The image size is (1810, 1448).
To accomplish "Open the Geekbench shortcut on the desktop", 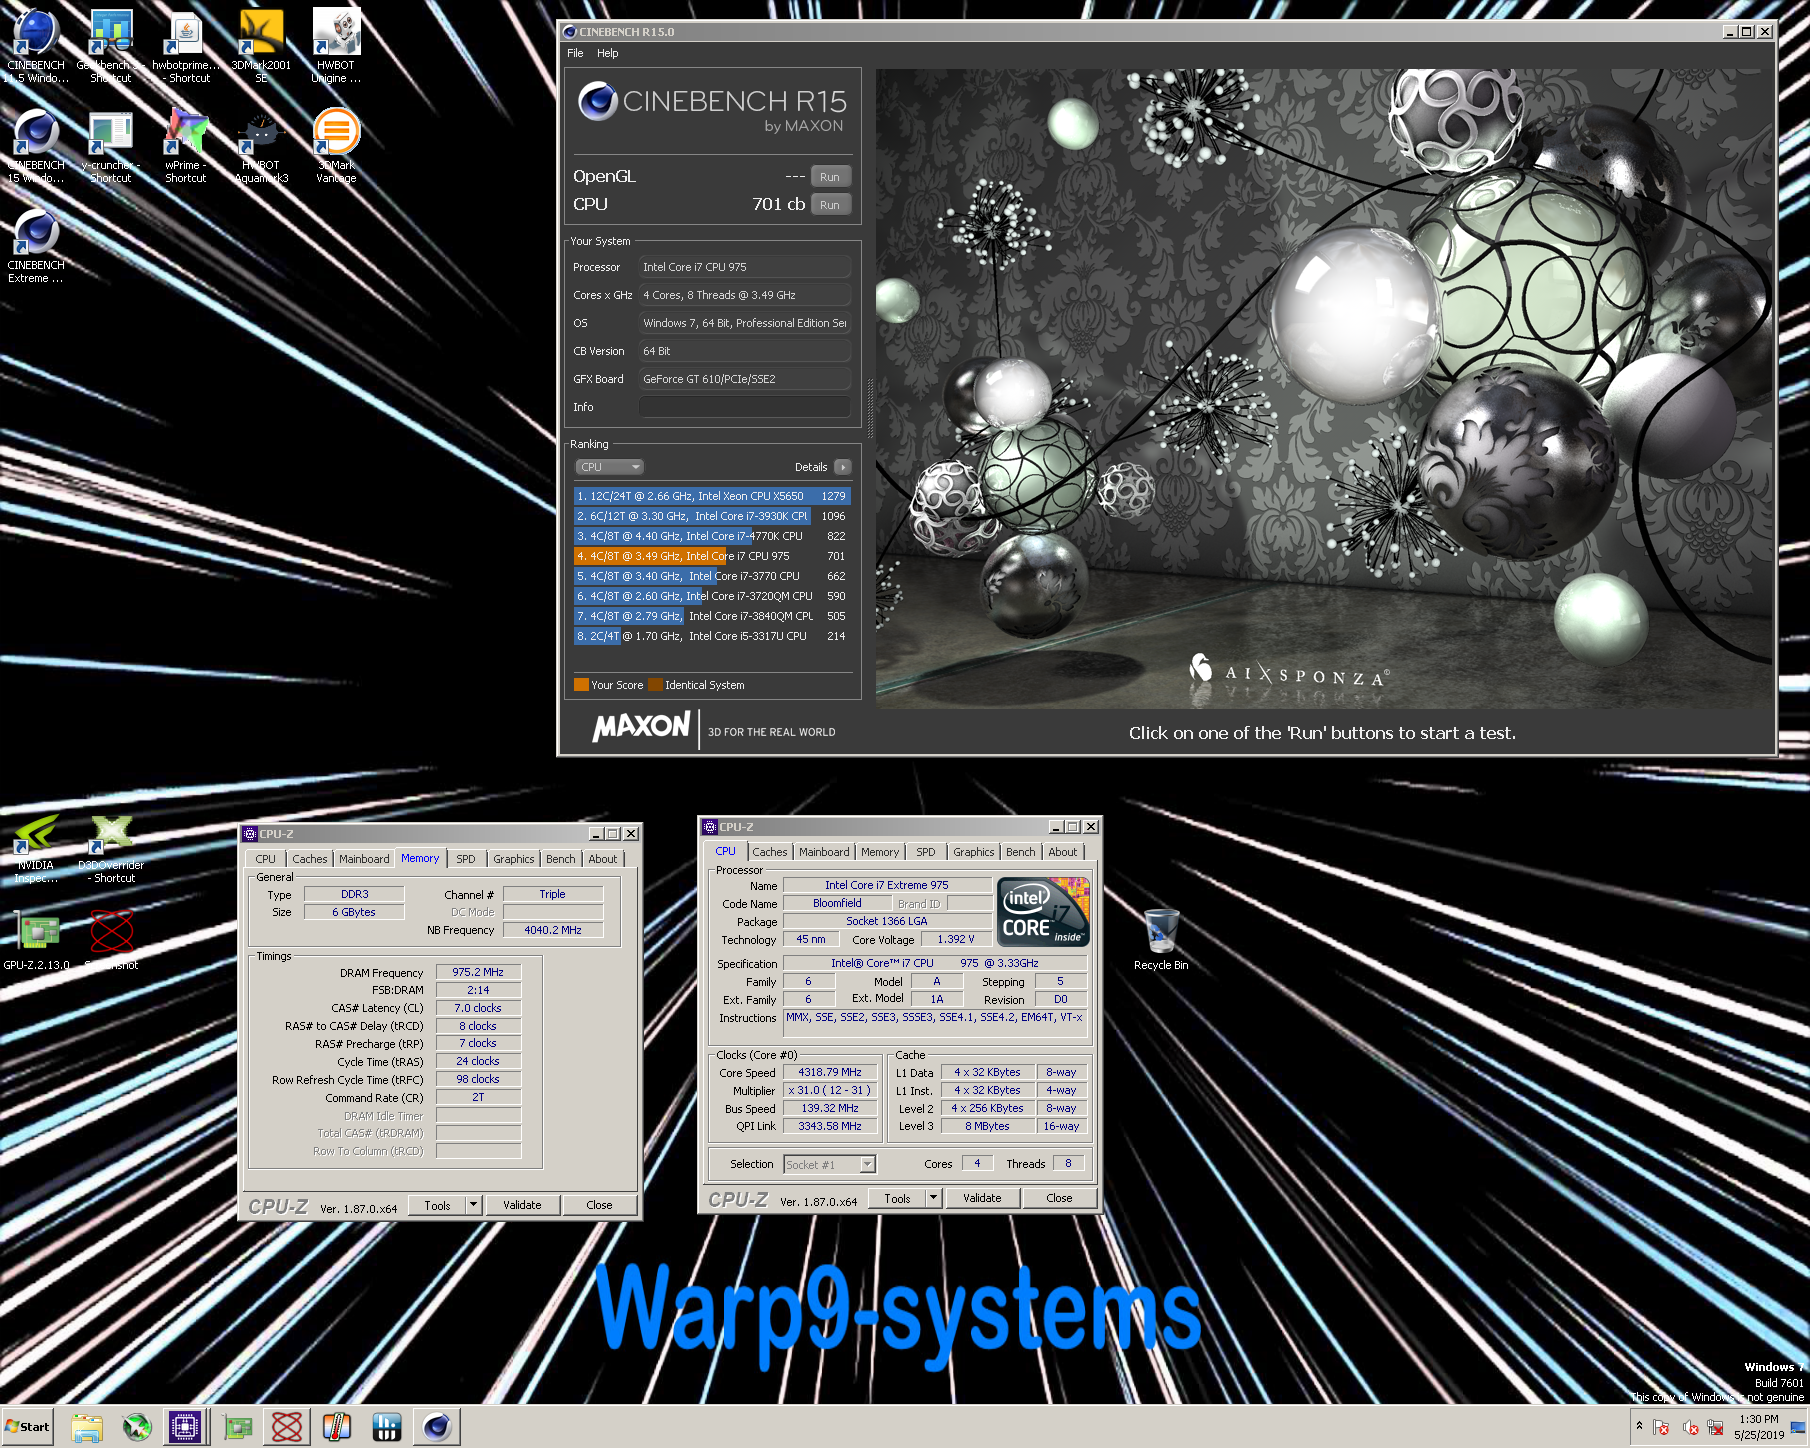I will [x=111, y=45].
